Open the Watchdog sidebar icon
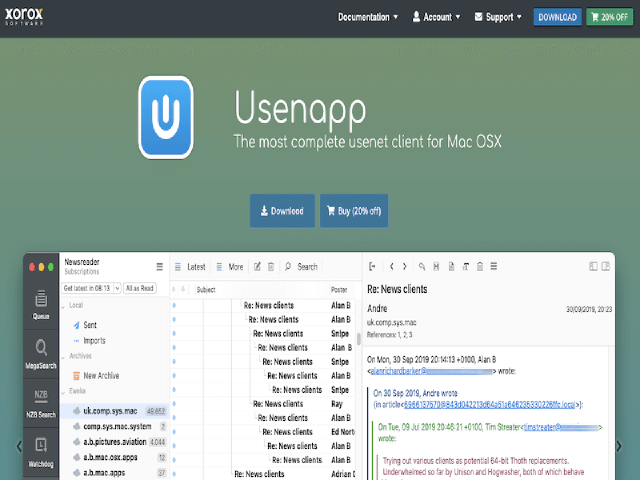This screenshot has width=640, height=480. 41,453
